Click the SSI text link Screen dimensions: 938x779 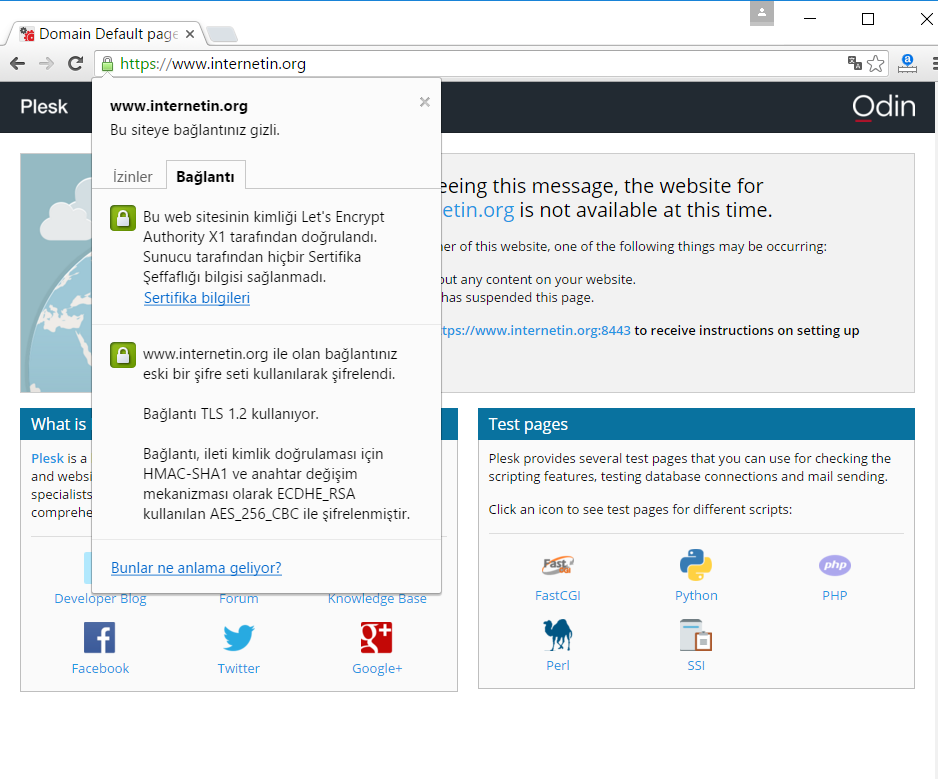(x=696, y=665)
